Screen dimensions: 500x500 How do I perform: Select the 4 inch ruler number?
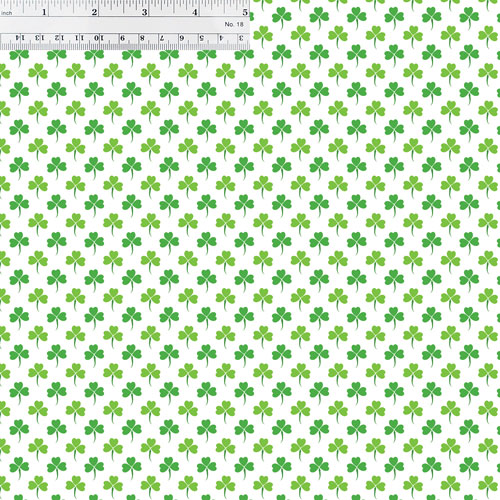[195, 12]
